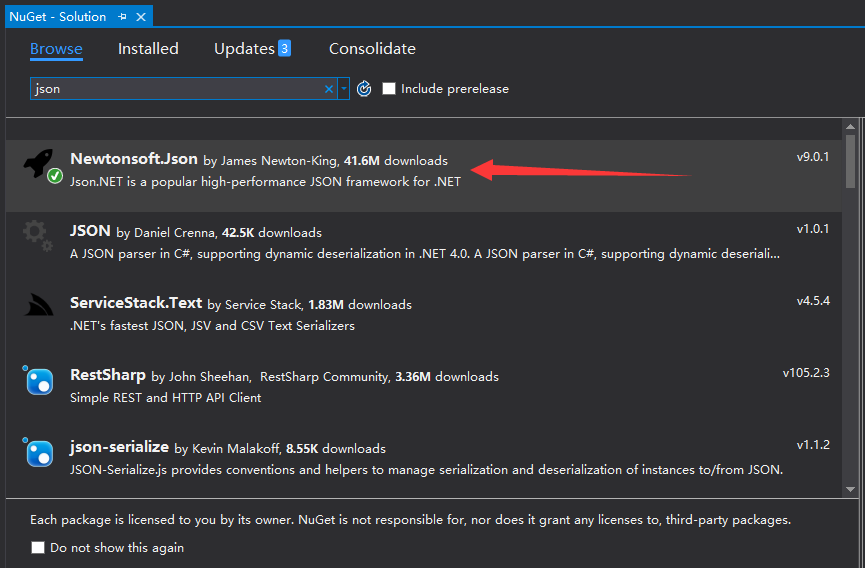Viewport: 865px width, 568px height.
Task: Click ".NET's fastest JSON, JSV and CSV" description
Action: 212,325
